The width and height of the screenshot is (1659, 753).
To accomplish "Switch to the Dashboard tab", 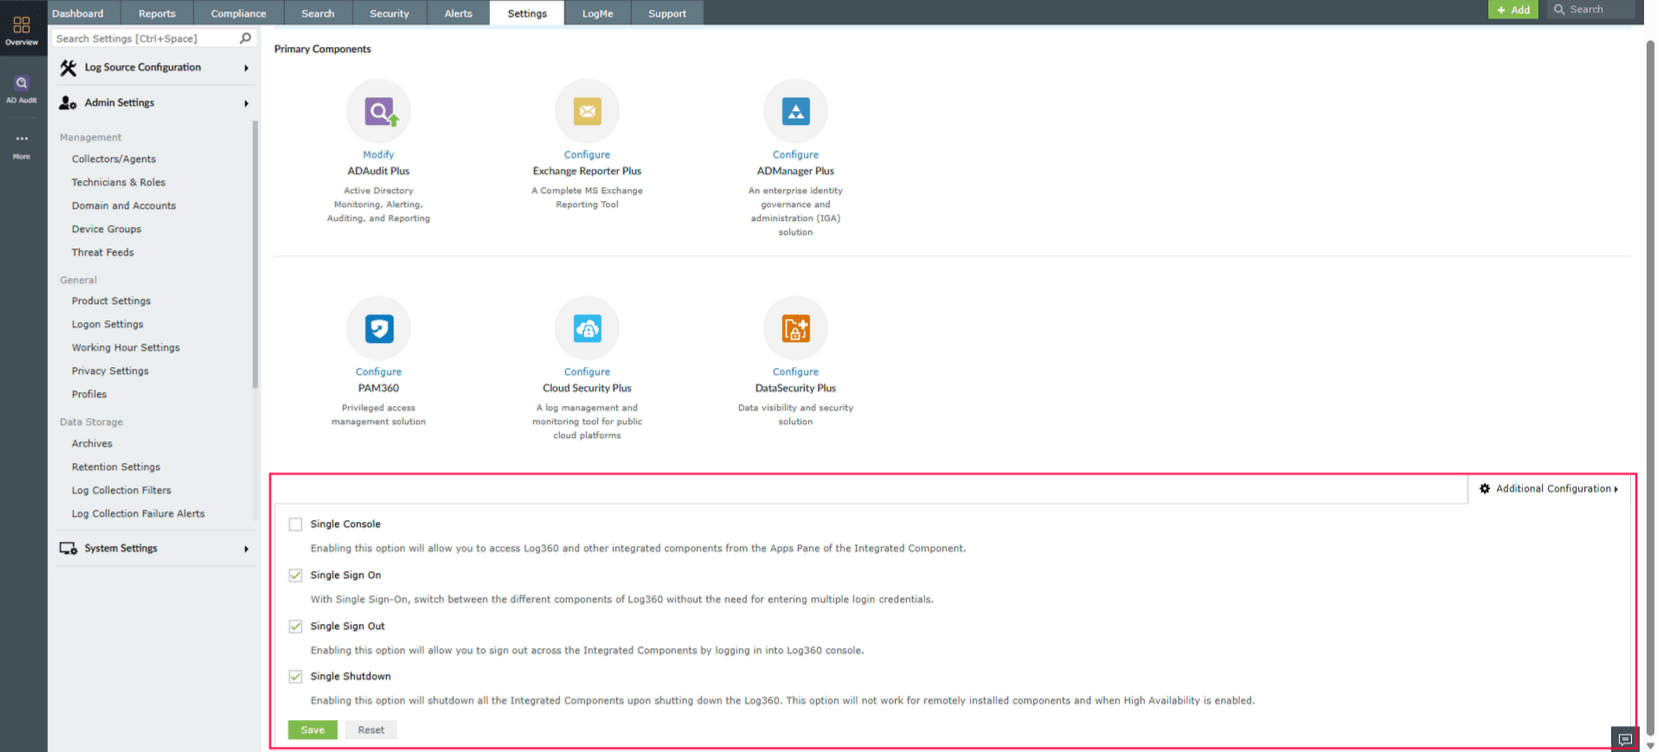I will (78, 13).
